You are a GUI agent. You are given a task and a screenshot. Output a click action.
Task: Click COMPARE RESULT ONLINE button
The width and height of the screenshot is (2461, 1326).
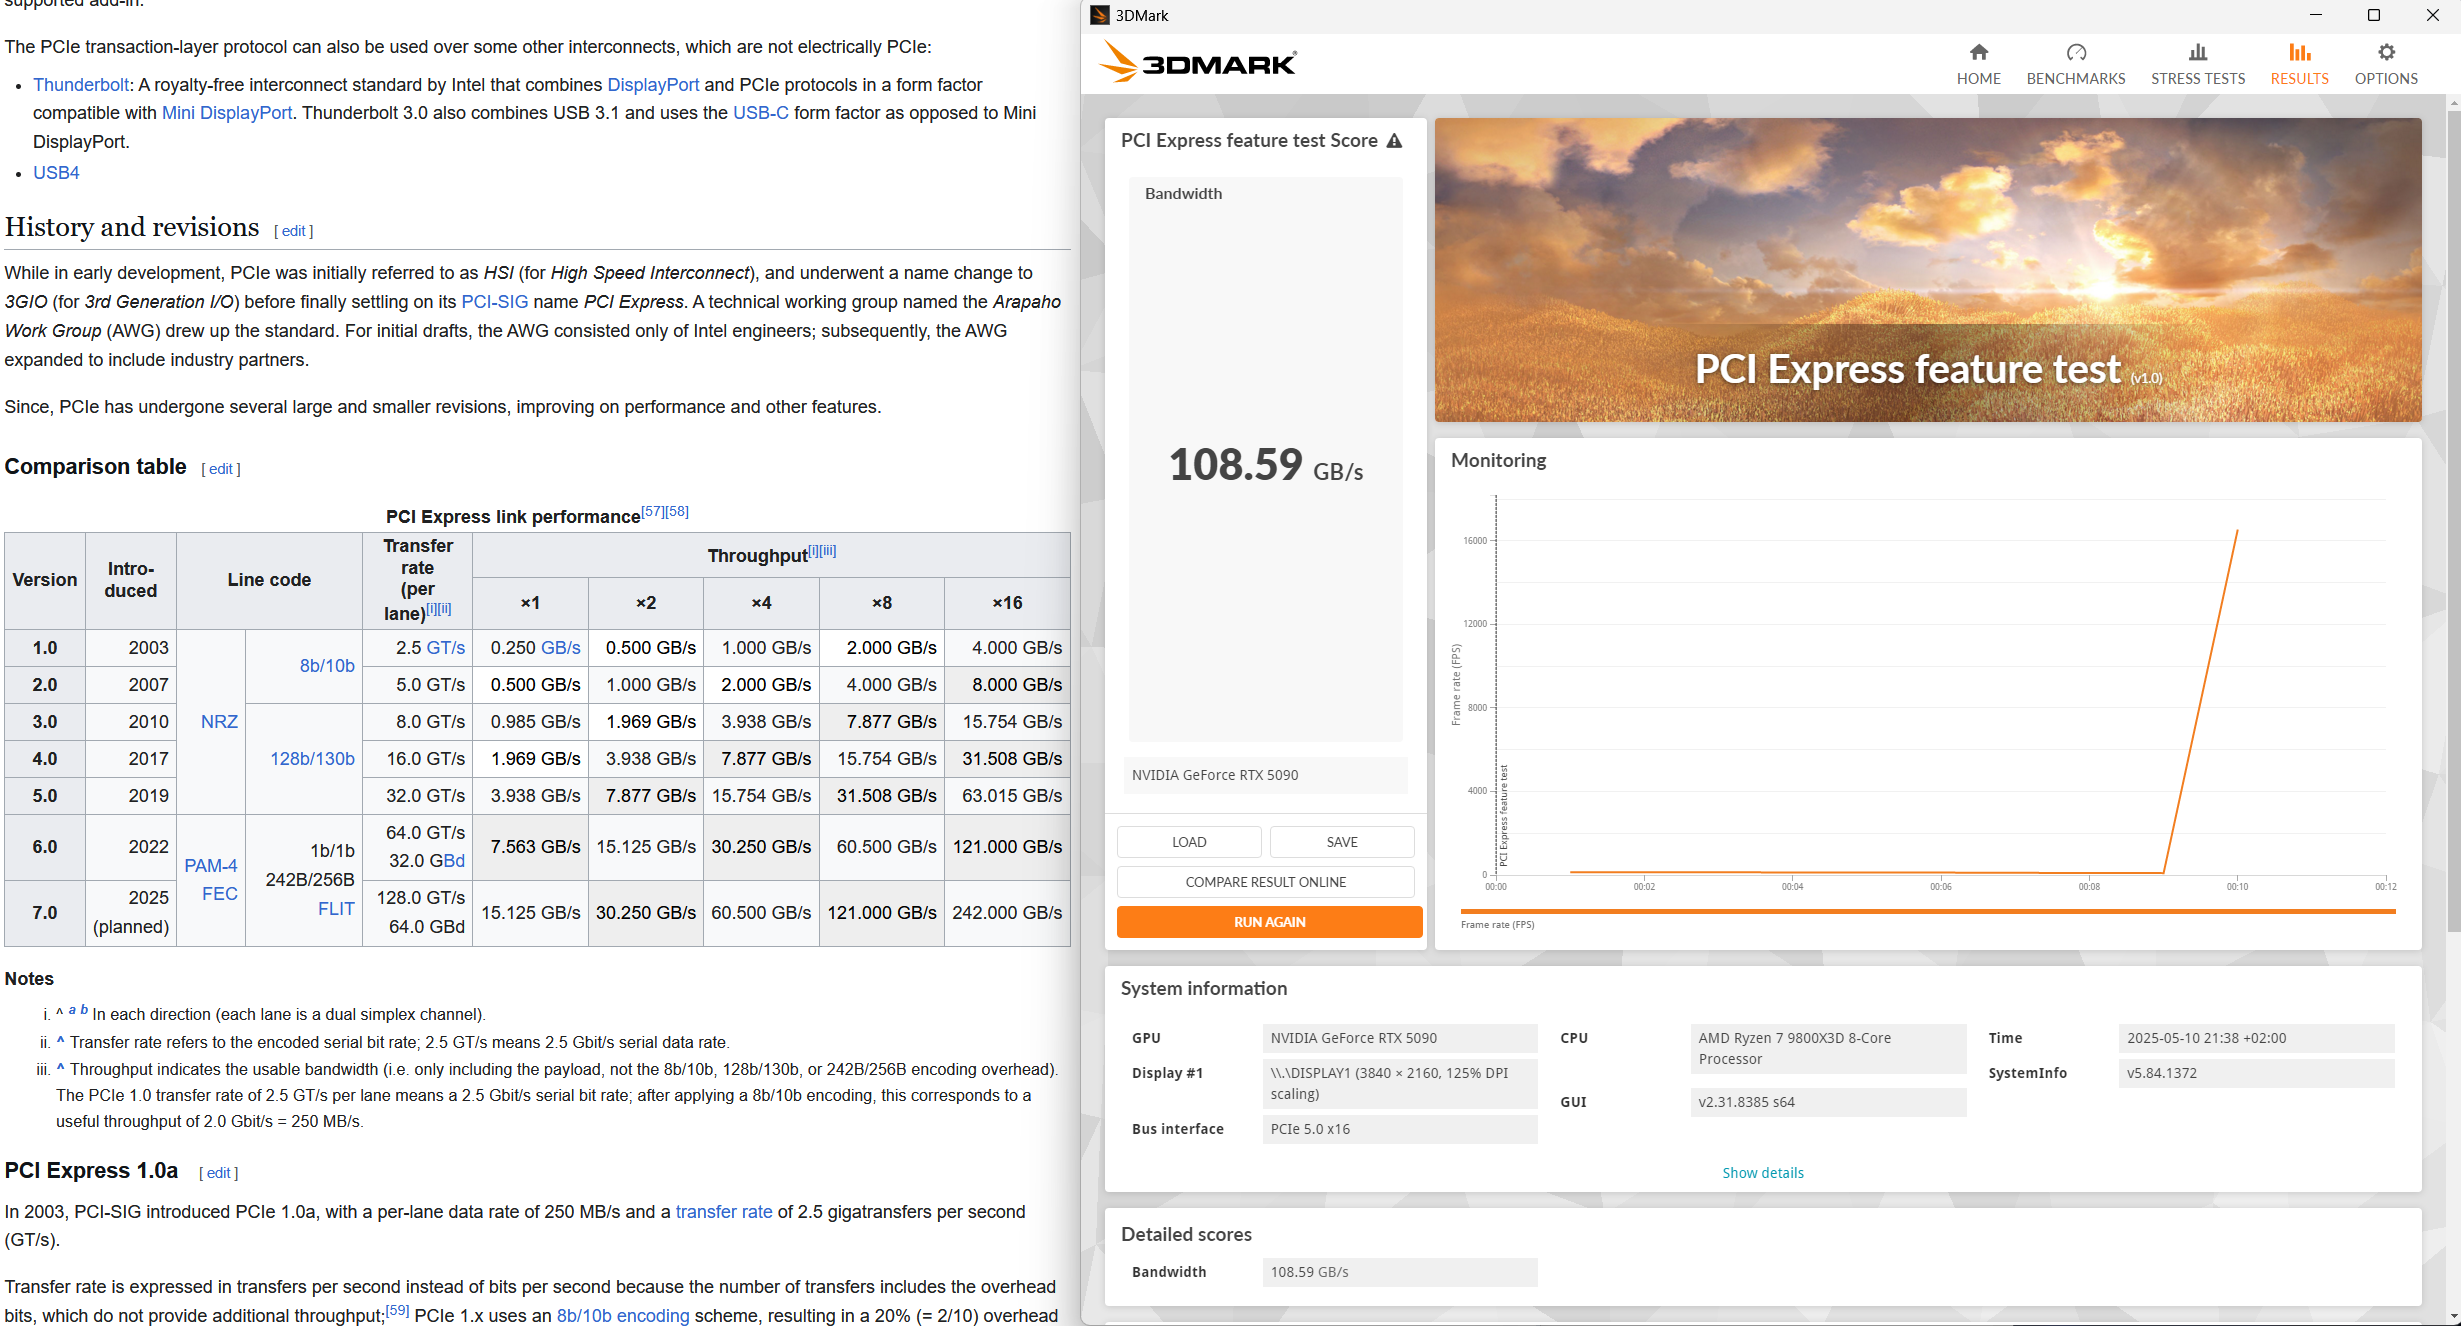point(1265,882)
